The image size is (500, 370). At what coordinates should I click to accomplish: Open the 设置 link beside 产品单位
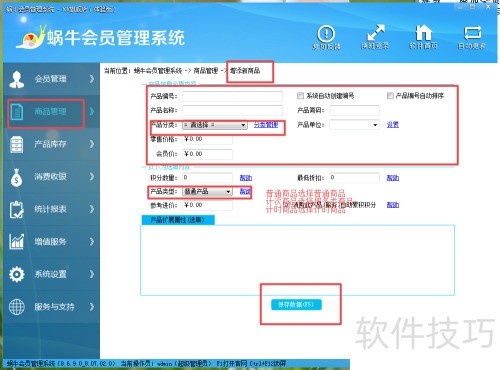tap(393, 125)
